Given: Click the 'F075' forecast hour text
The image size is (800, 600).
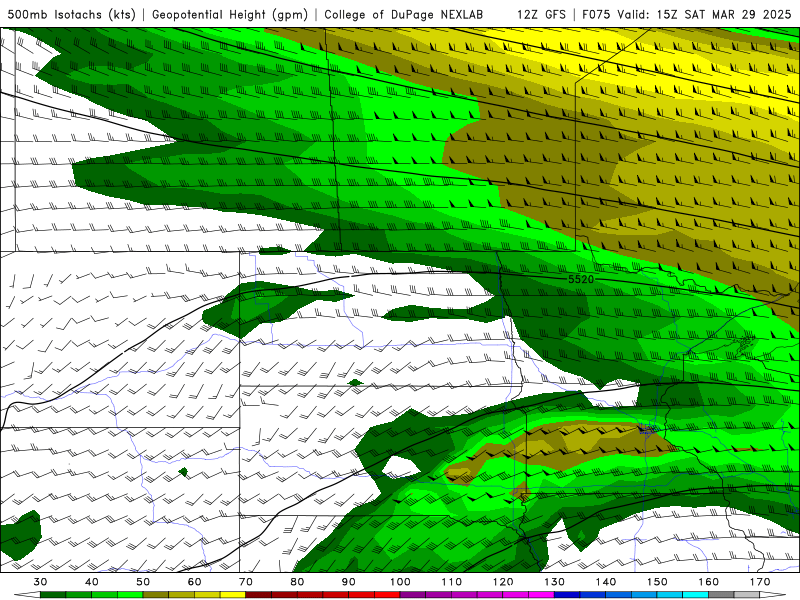Looking at the screenshot, I should coord(597,15).
